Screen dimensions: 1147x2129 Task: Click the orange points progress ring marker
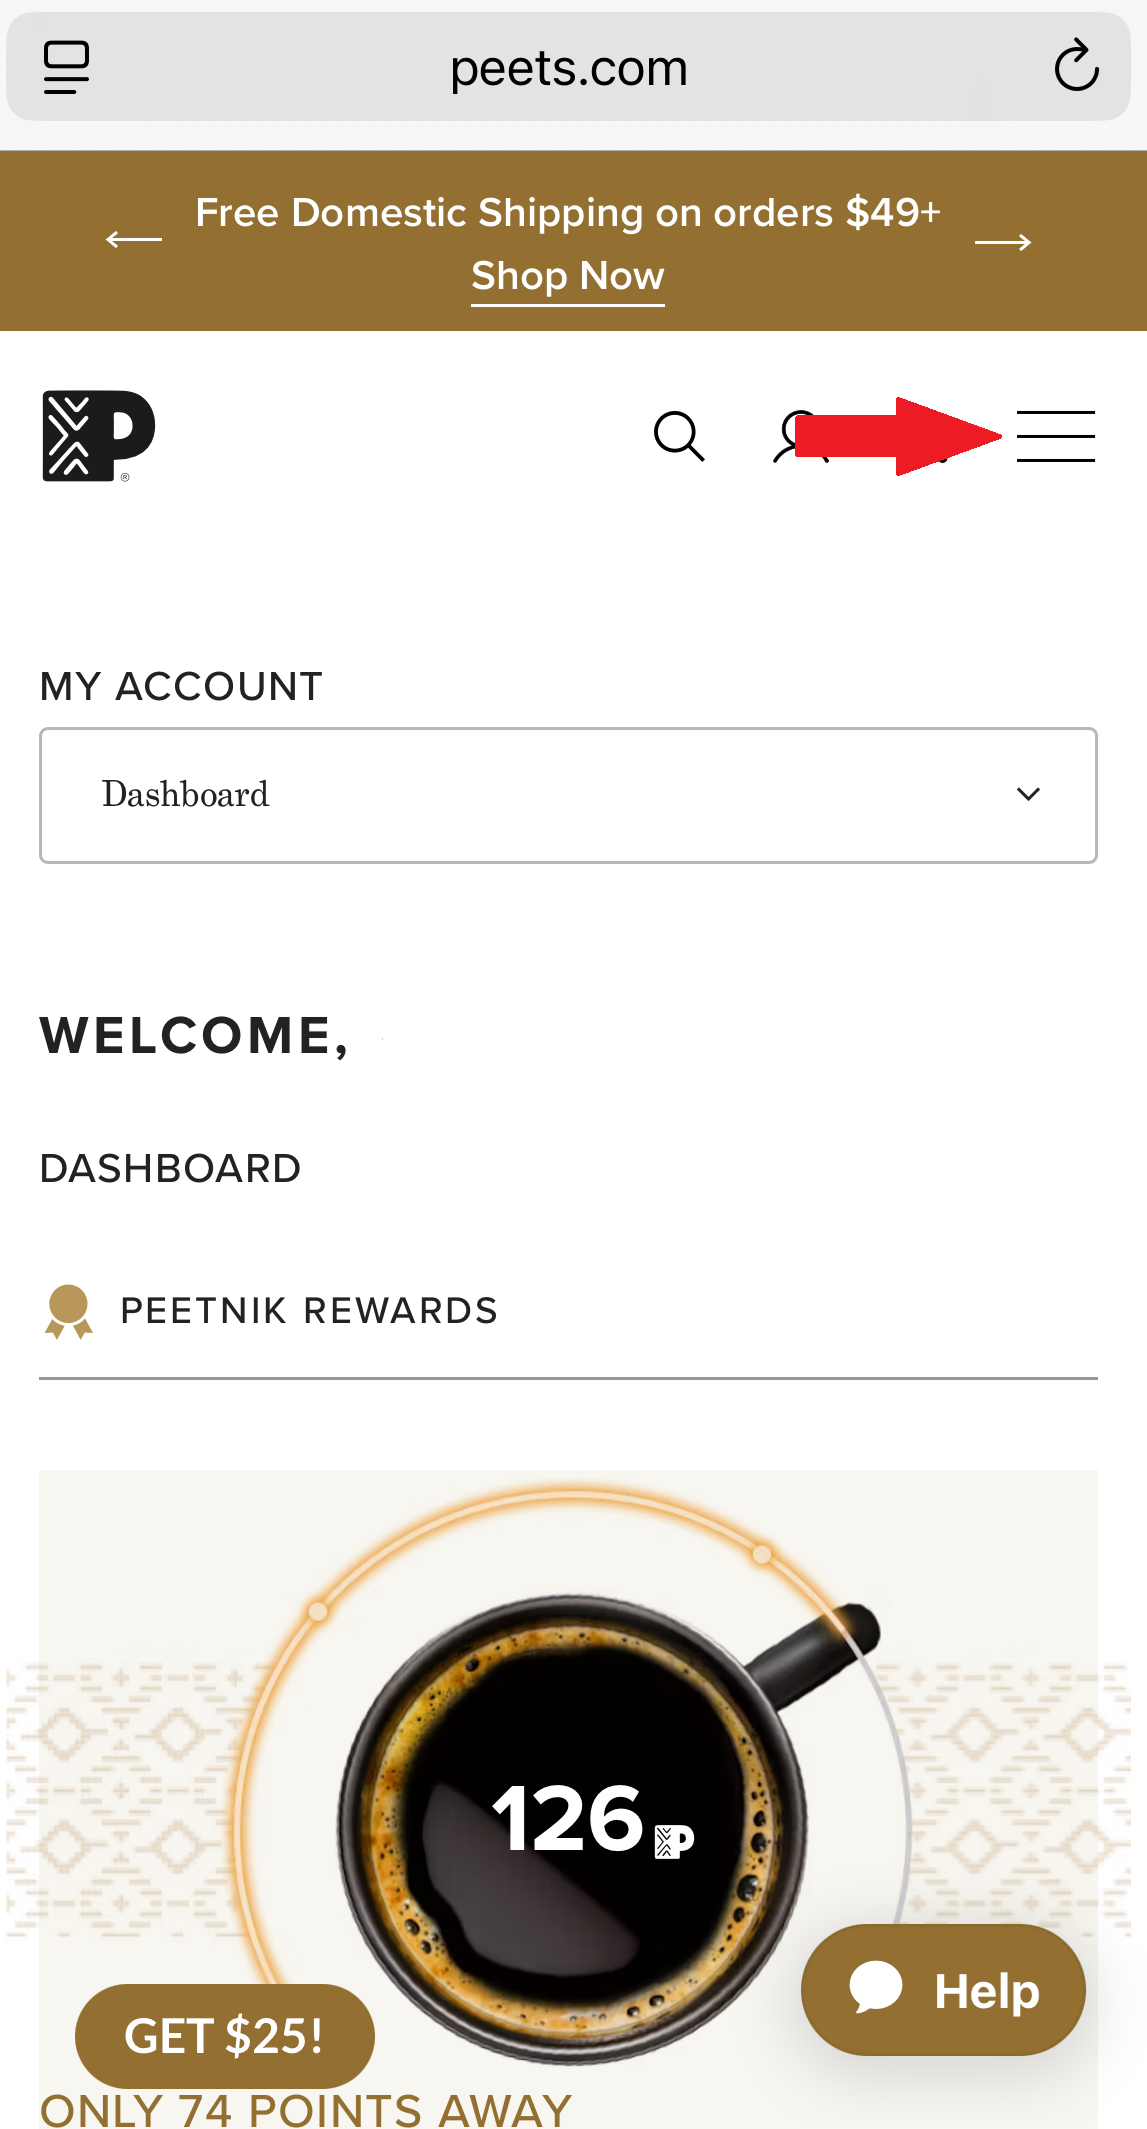point(762,1554)
